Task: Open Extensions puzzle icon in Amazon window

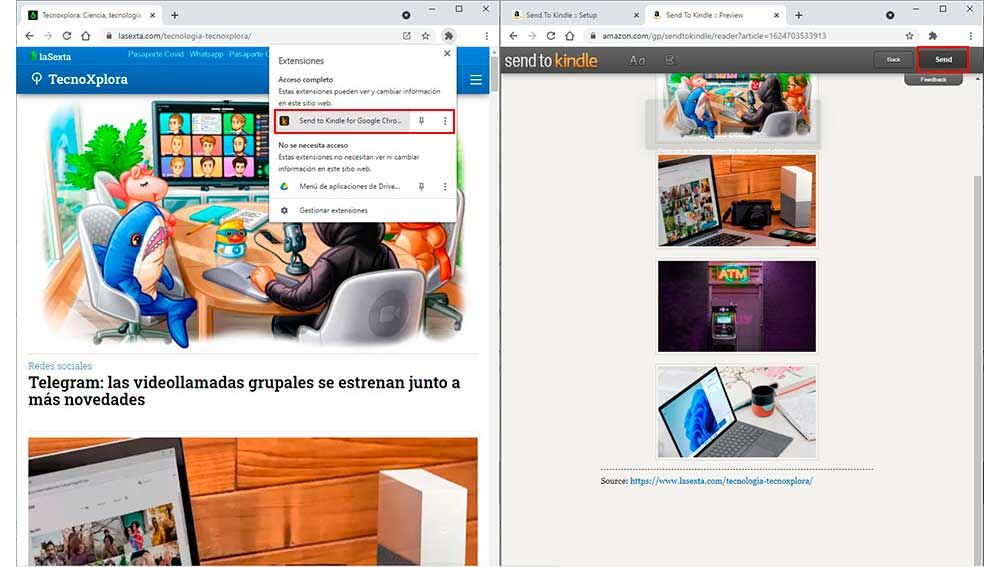Action: point(932,36)
